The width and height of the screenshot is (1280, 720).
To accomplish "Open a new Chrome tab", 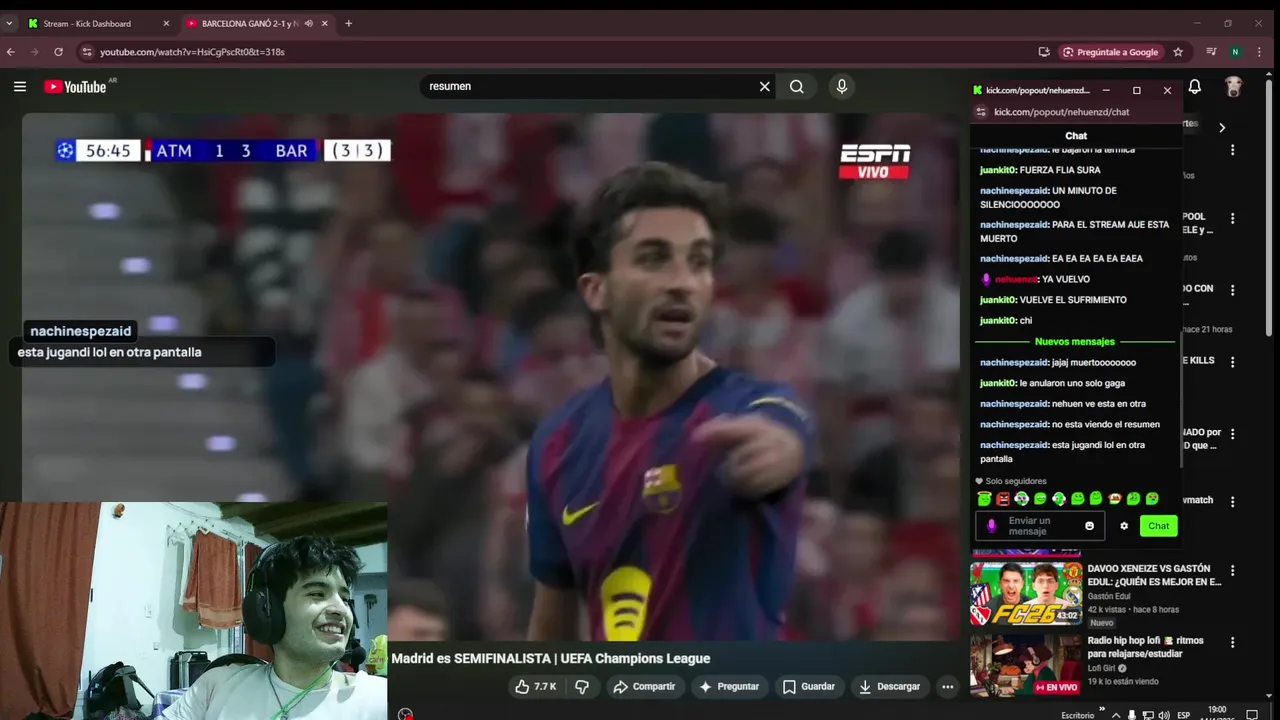I will pyautogui.click(x=348, y=23).
